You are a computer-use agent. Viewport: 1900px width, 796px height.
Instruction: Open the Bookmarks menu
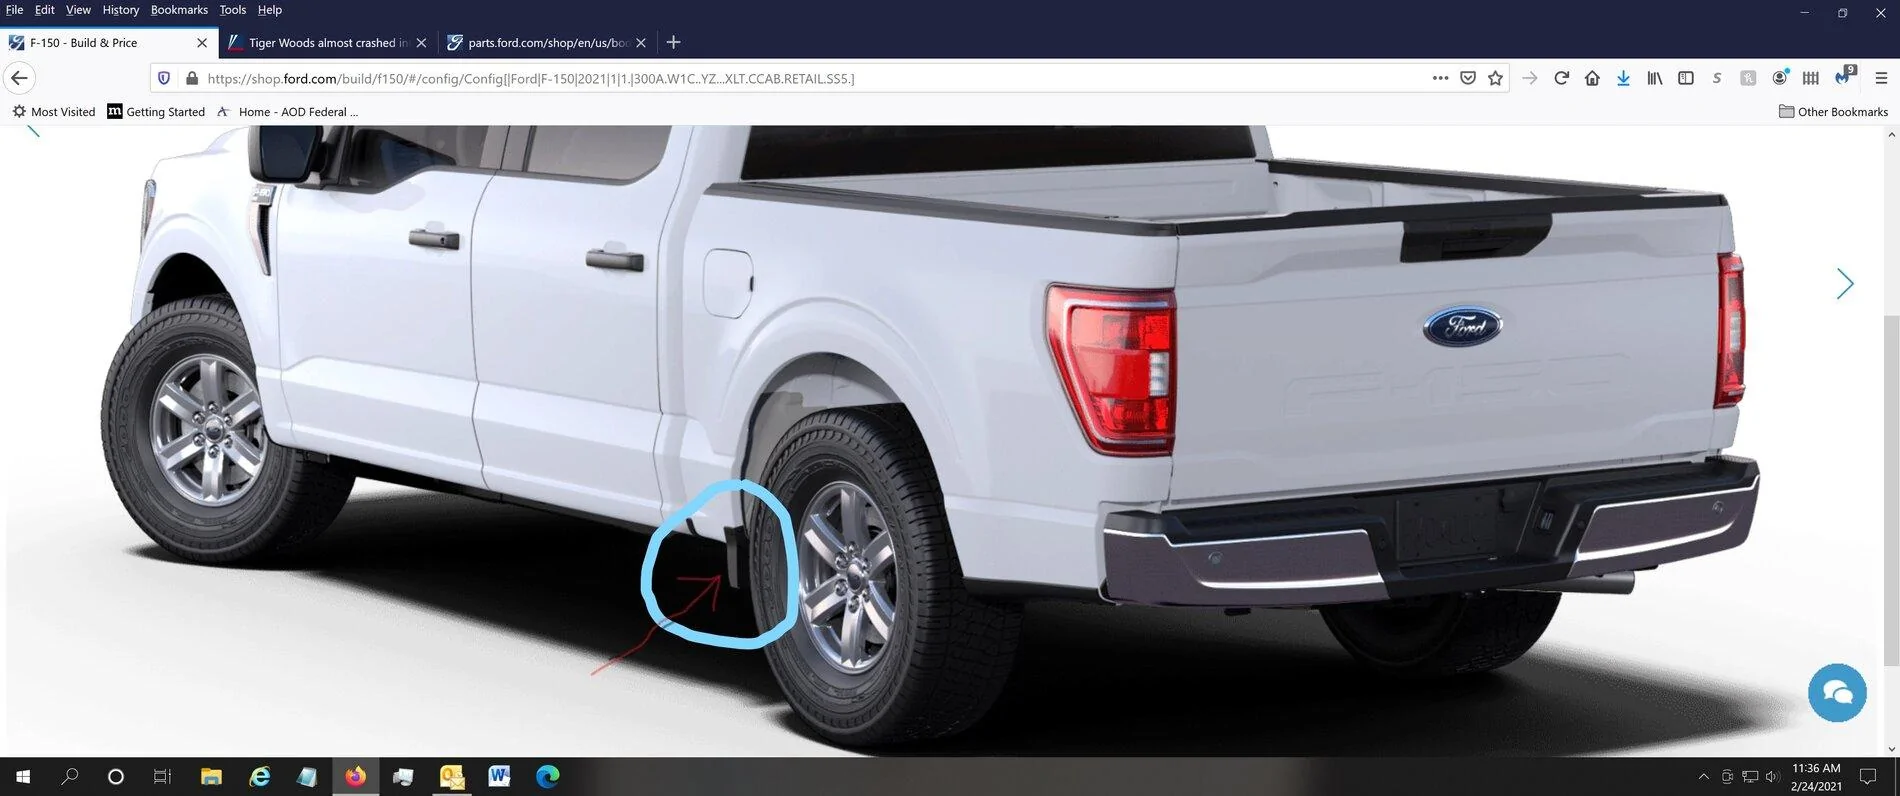point(179,10)
